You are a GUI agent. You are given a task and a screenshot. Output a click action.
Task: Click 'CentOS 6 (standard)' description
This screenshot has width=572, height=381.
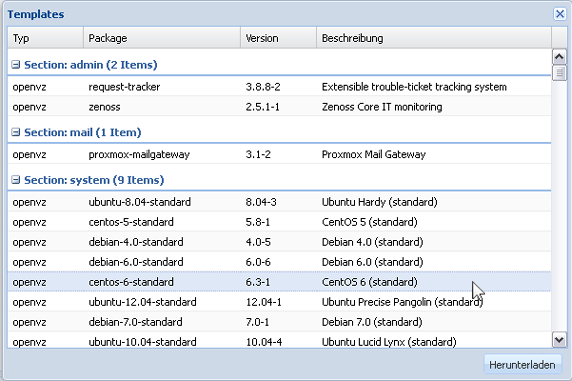coord(370,282)
